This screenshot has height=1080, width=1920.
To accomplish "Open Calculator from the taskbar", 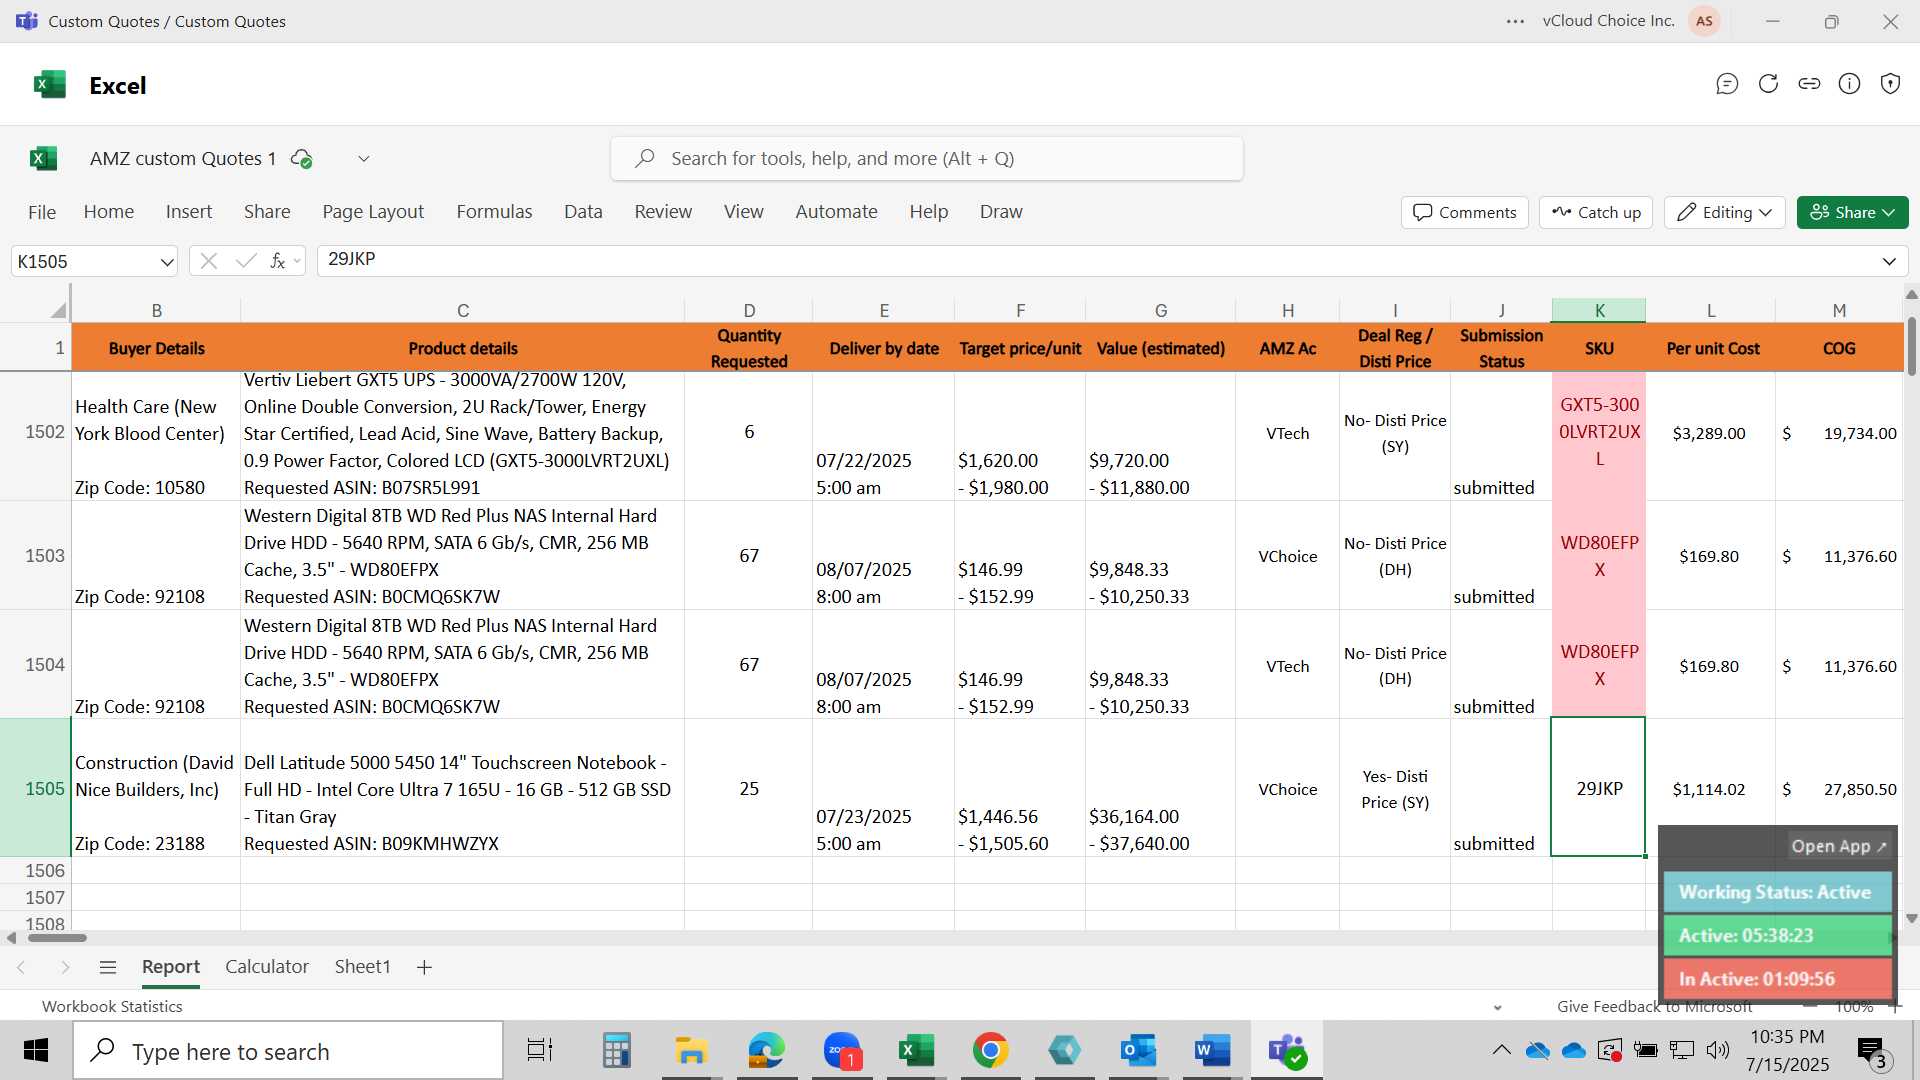I will point(616,1050).
